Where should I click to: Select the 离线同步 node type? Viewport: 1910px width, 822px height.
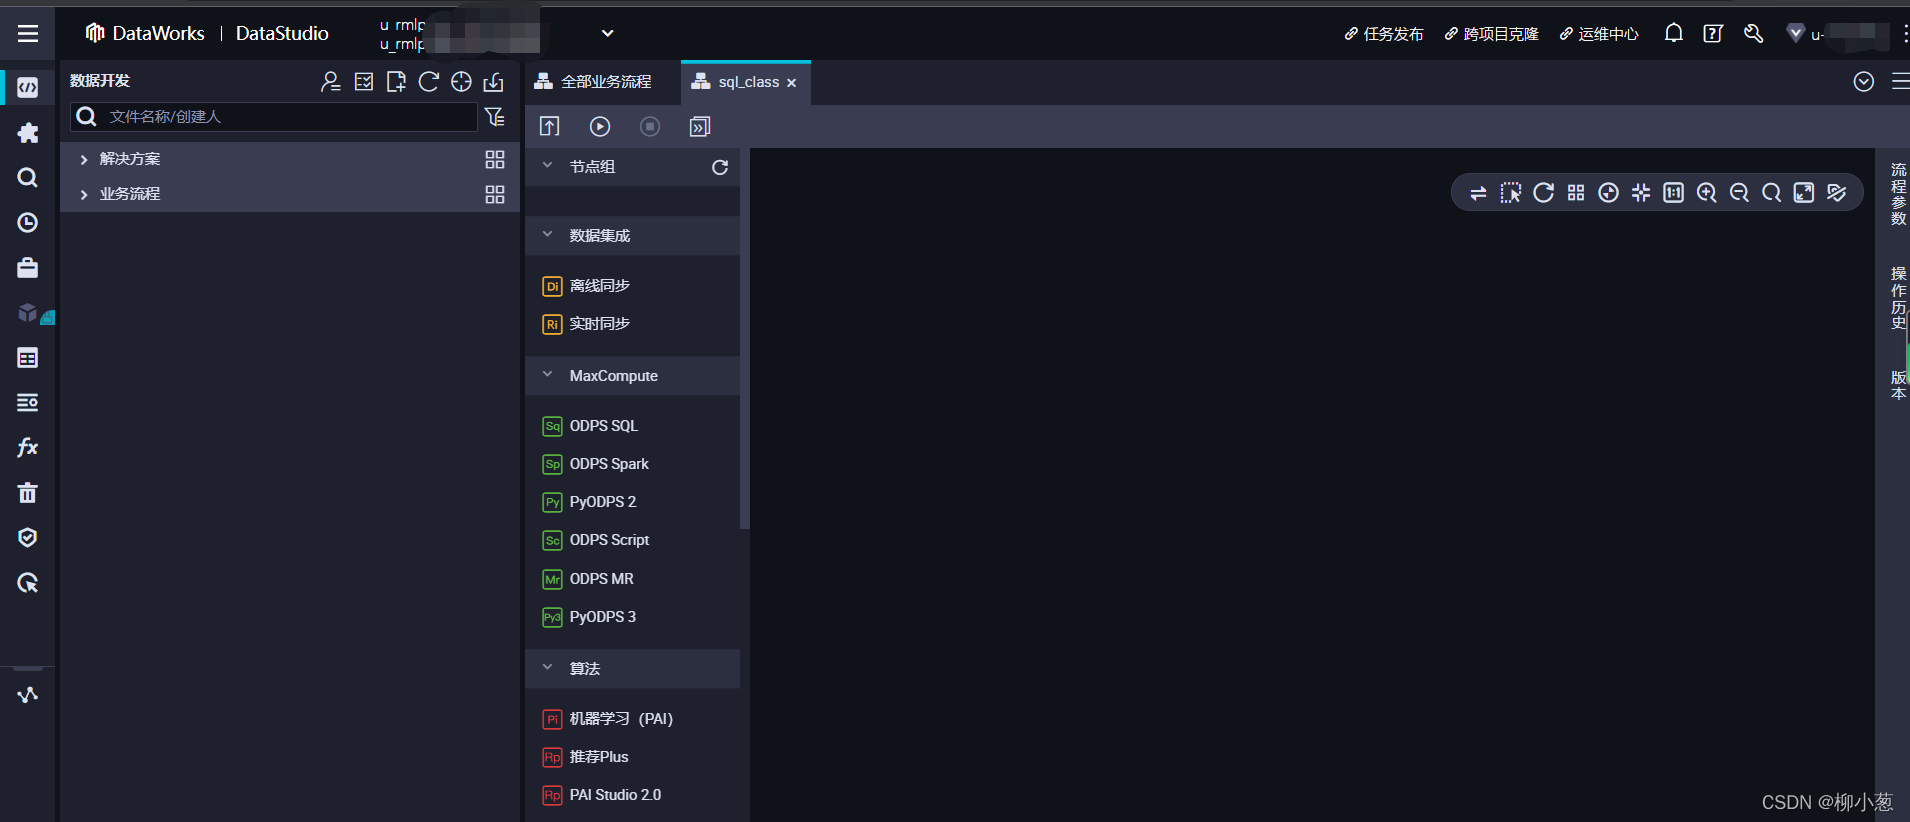pos(586,286)
